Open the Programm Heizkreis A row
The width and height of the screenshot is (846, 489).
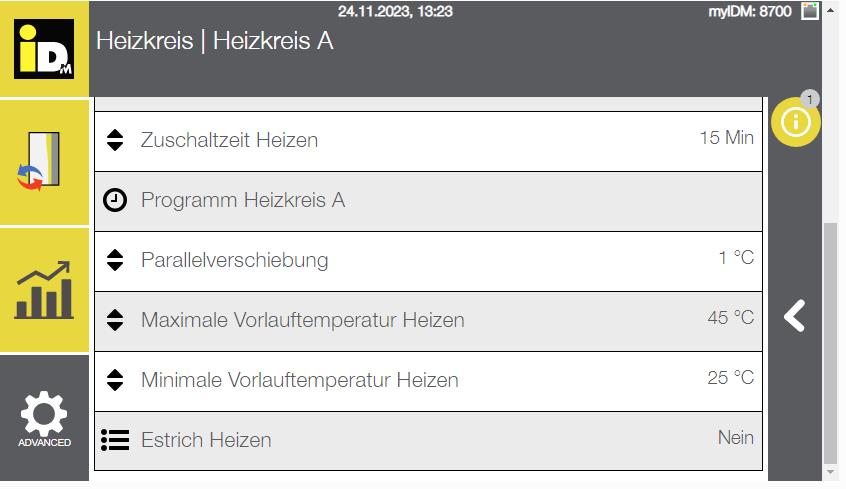[428, 202]
